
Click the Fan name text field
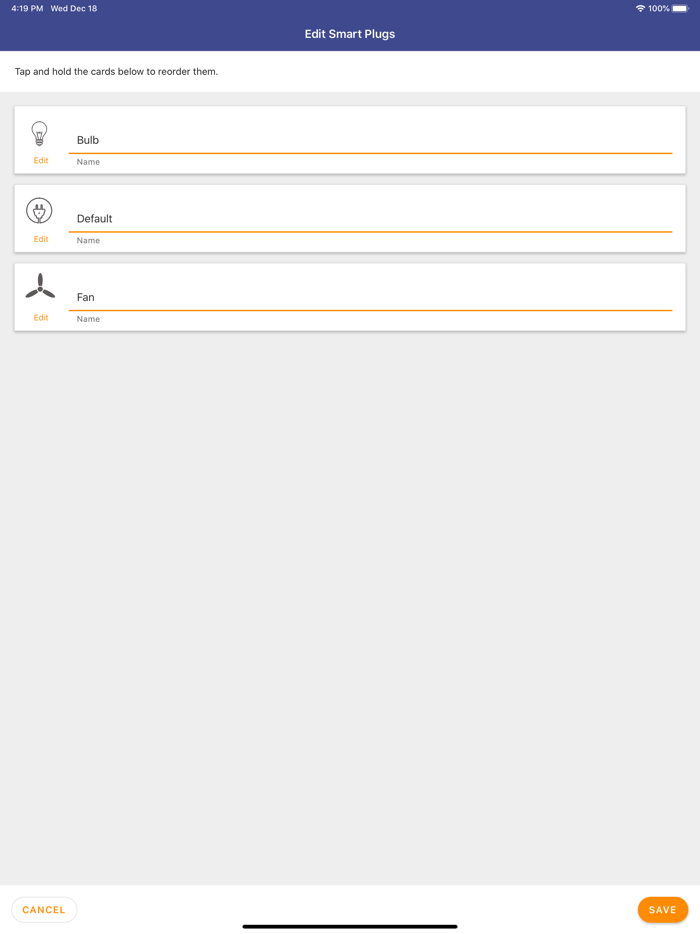point(370,297)
